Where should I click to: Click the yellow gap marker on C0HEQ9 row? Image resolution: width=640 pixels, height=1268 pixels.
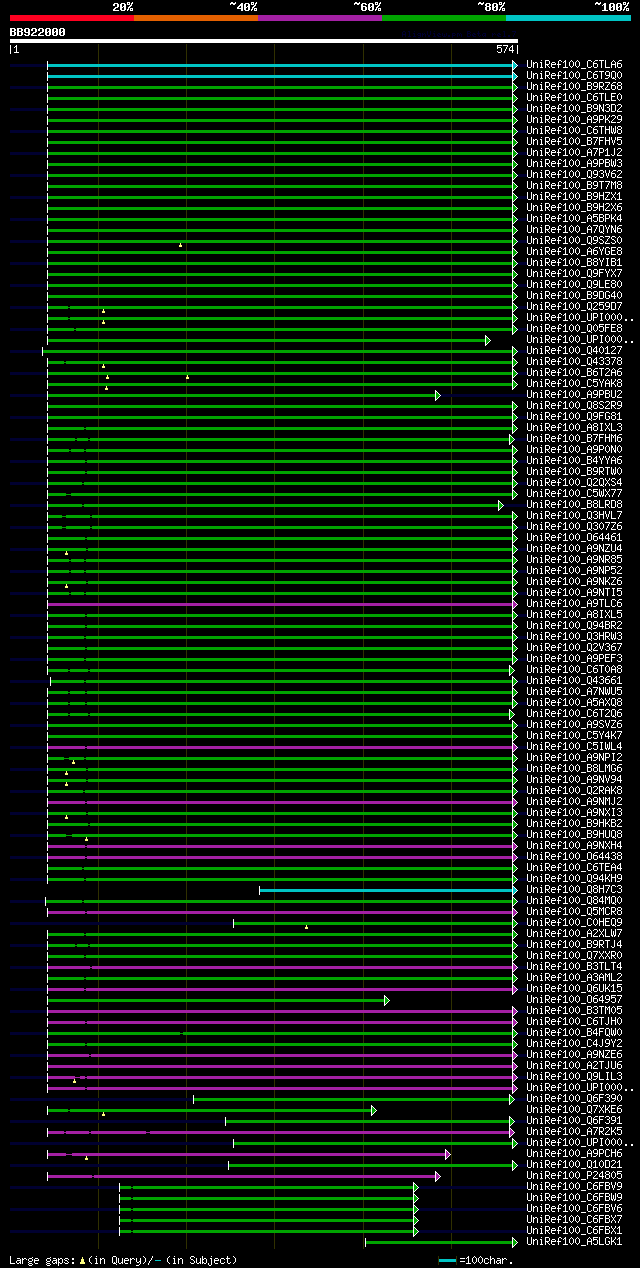pos(306,927)
